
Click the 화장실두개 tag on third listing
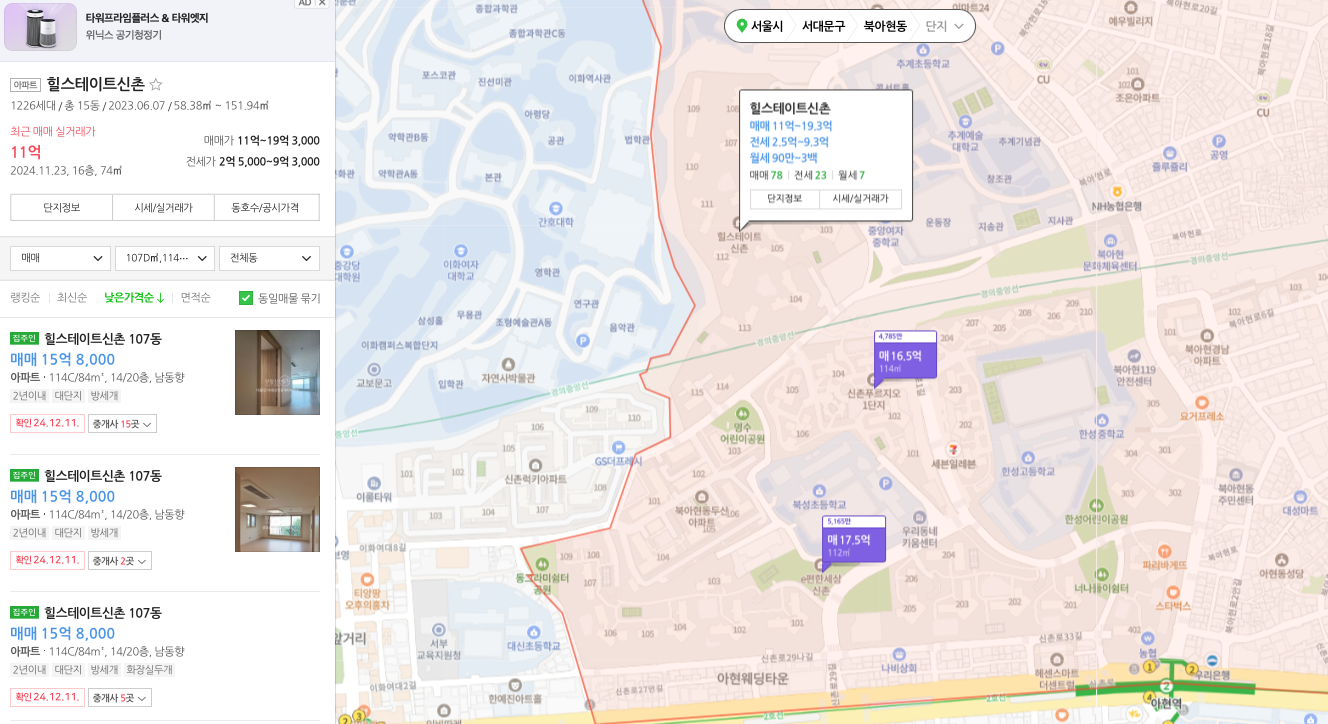pos(149,670)
